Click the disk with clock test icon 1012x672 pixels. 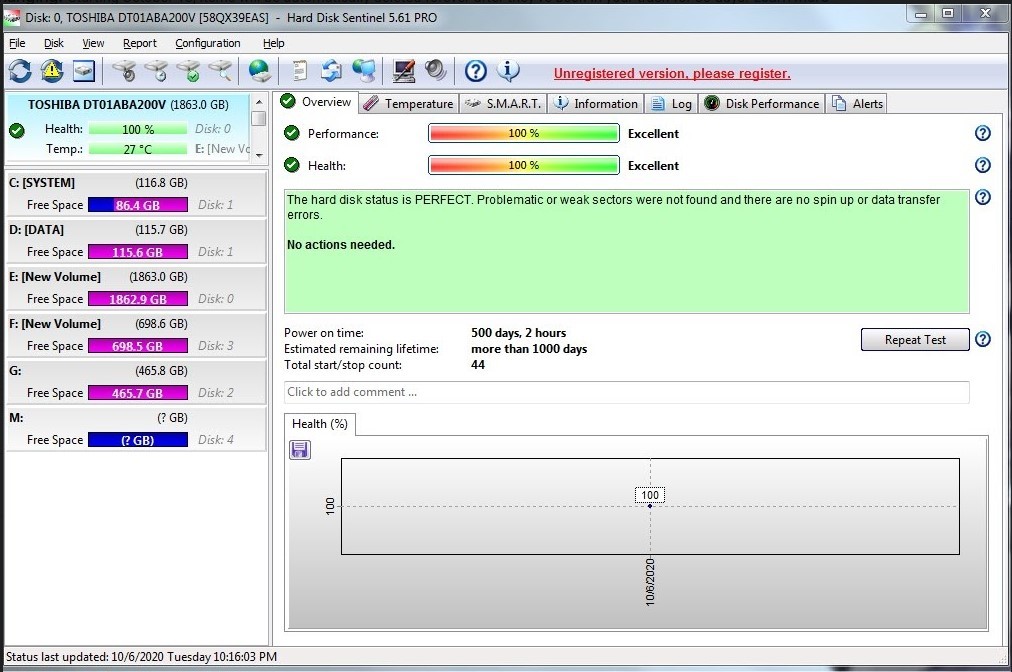pyautogui.click(x=157, y=71)
